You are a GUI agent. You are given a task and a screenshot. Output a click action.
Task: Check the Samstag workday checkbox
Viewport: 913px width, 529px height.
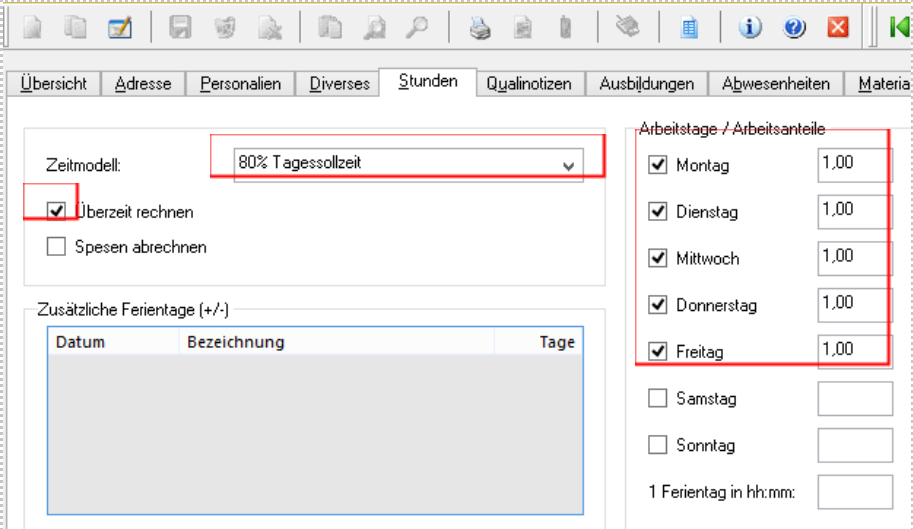[658, 399]
